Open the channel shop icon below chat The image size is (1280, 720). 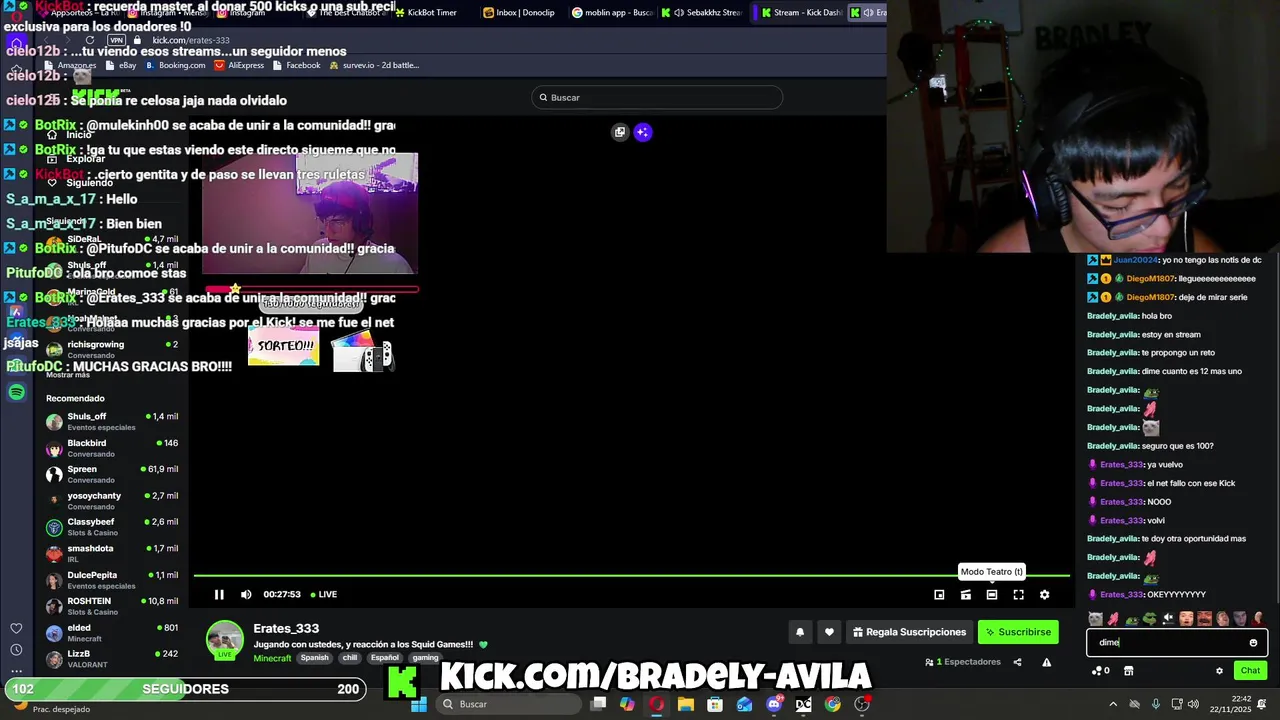tap(1128, 671)
